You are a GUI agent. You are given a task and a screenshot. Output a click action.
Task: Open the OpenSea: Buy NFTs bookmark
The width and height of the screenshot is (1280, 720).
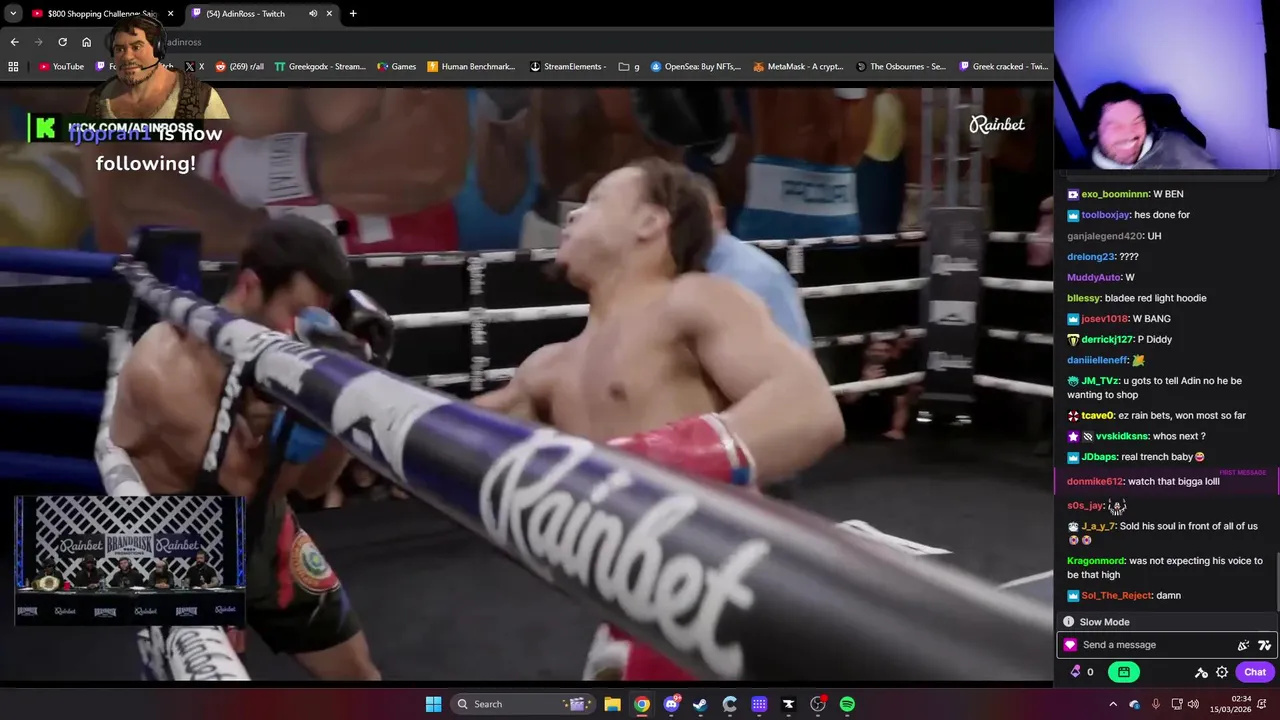(x=696, y=66)
